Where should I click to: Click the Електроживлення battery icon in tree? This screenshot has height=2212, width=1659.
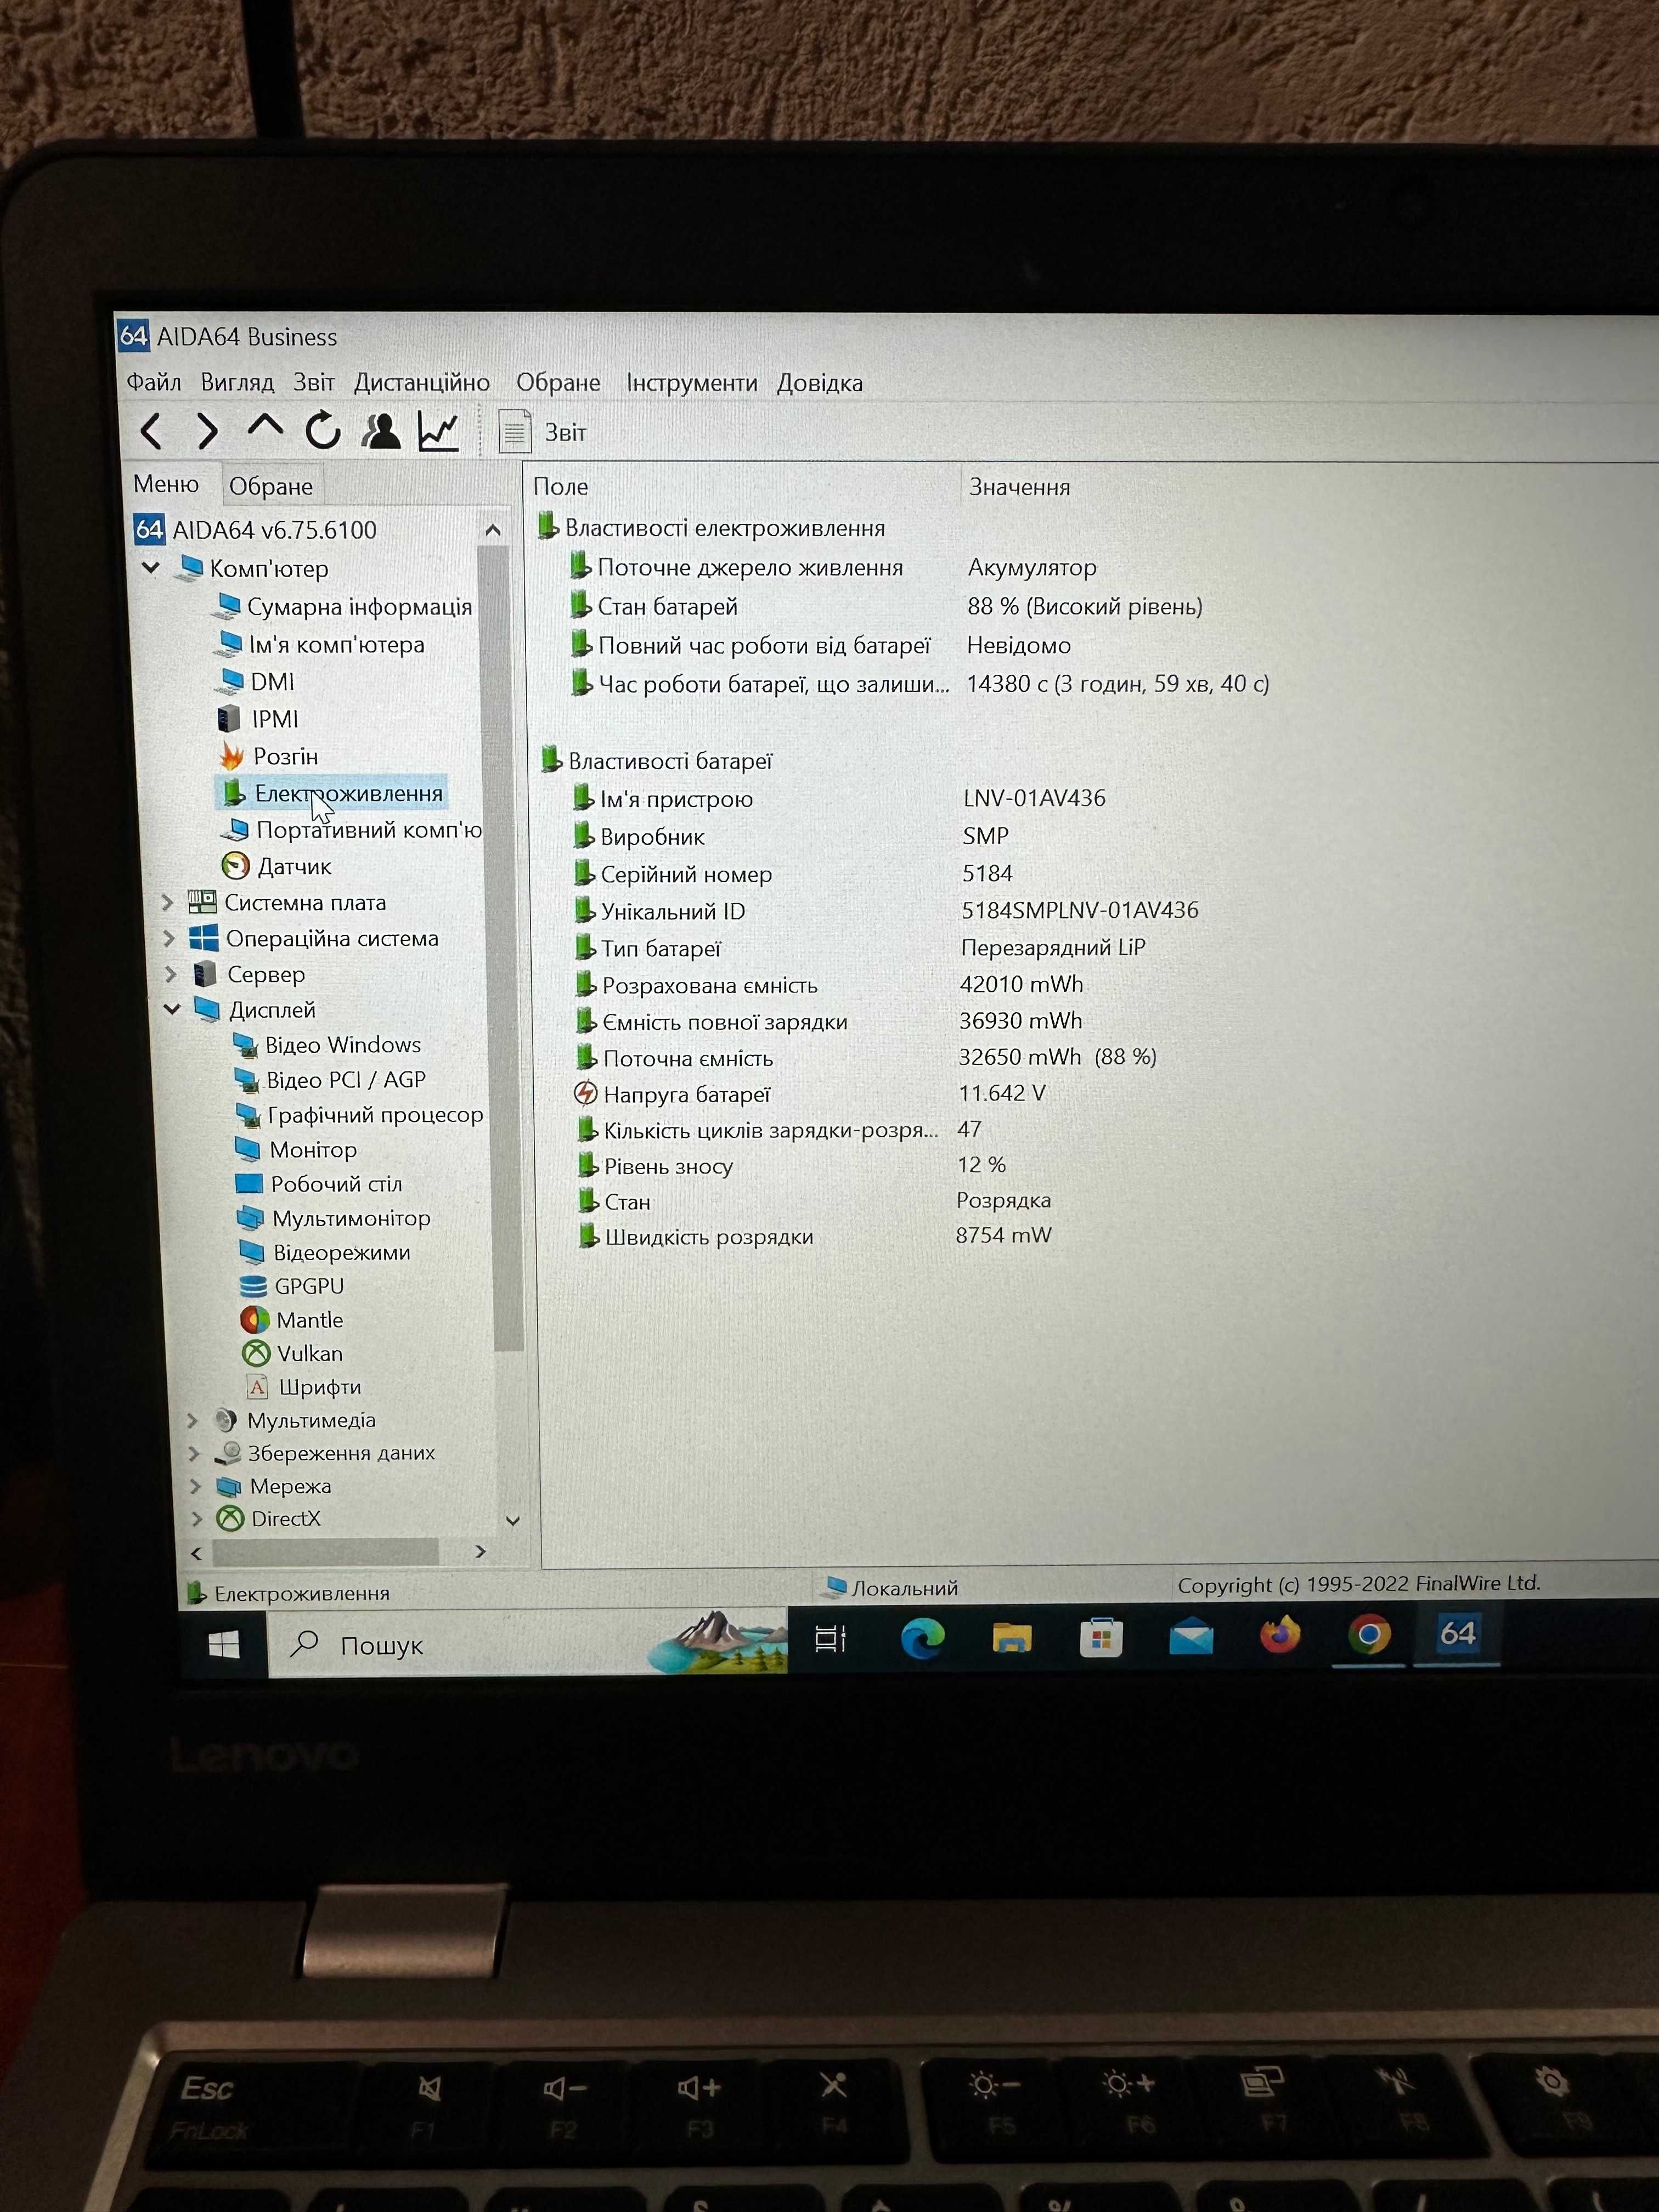coord(234,793)
